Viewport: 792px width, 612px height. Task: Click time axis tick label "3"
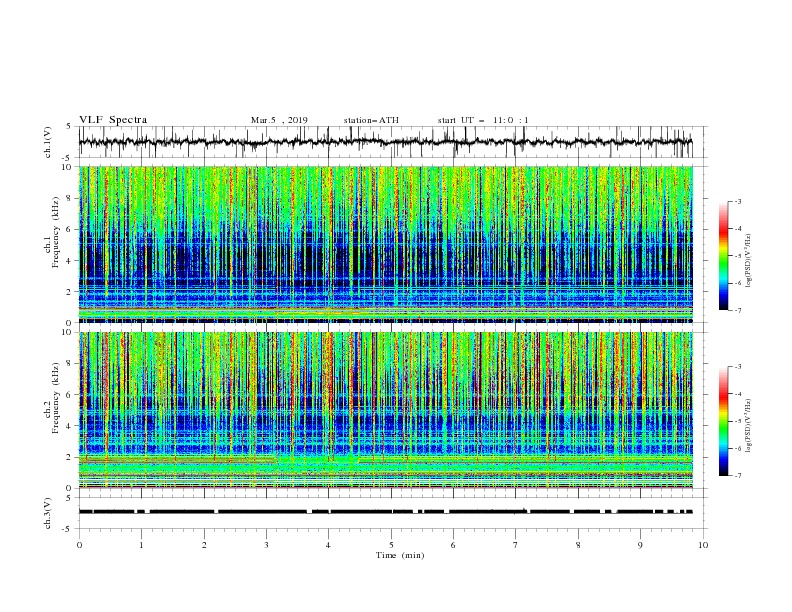point(266,545)
